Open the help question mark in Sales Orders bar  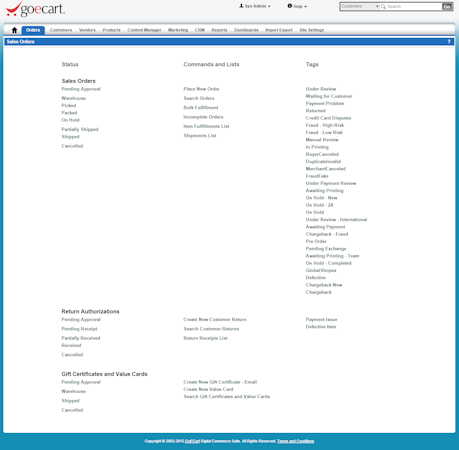pyautogui.click(x=449, y=42)
